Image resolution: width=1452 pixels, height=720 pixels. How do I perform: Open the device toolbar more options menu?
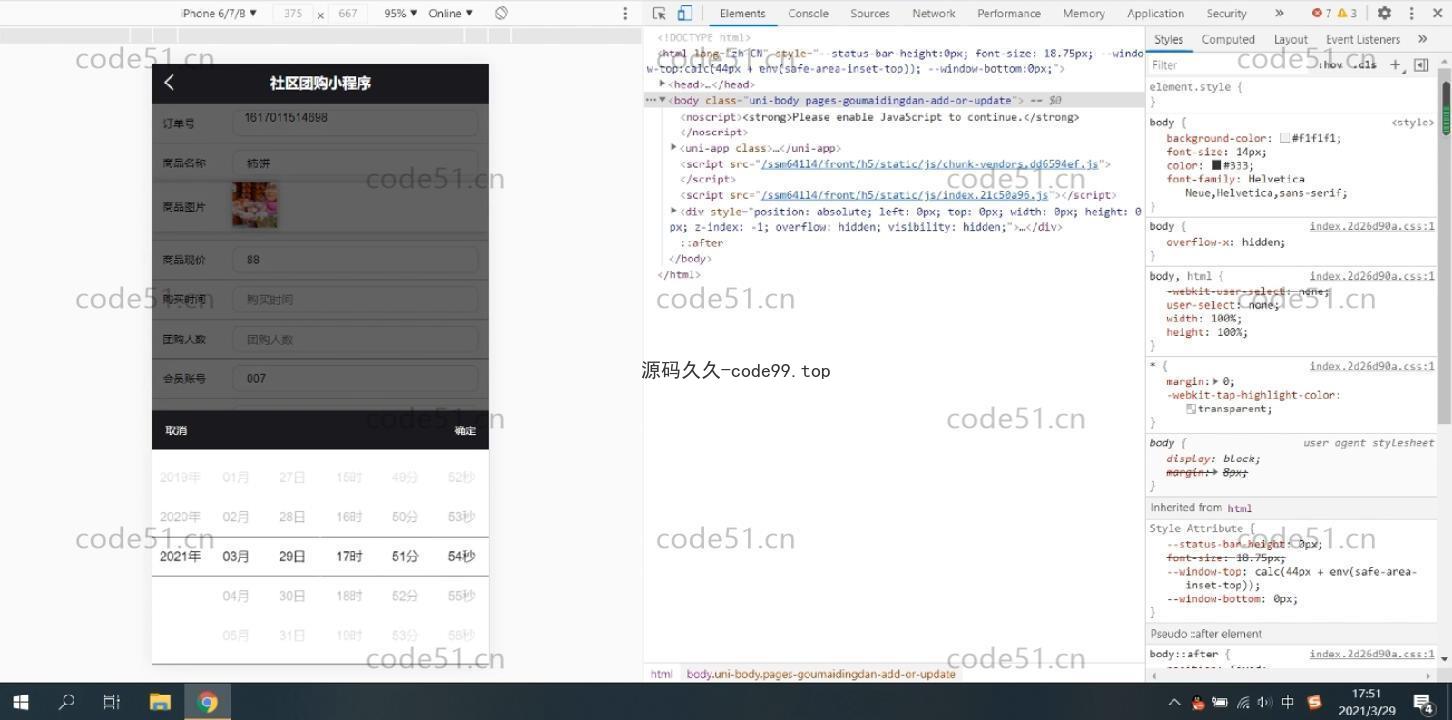coord(625,13)
